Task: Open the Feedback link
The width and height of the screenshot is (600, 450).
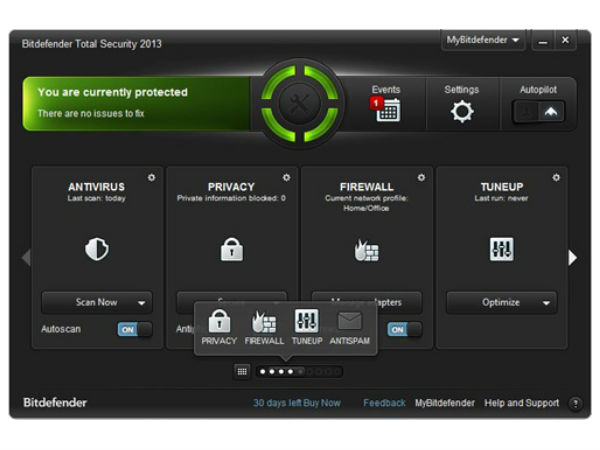Action: [x=384, y=403]
